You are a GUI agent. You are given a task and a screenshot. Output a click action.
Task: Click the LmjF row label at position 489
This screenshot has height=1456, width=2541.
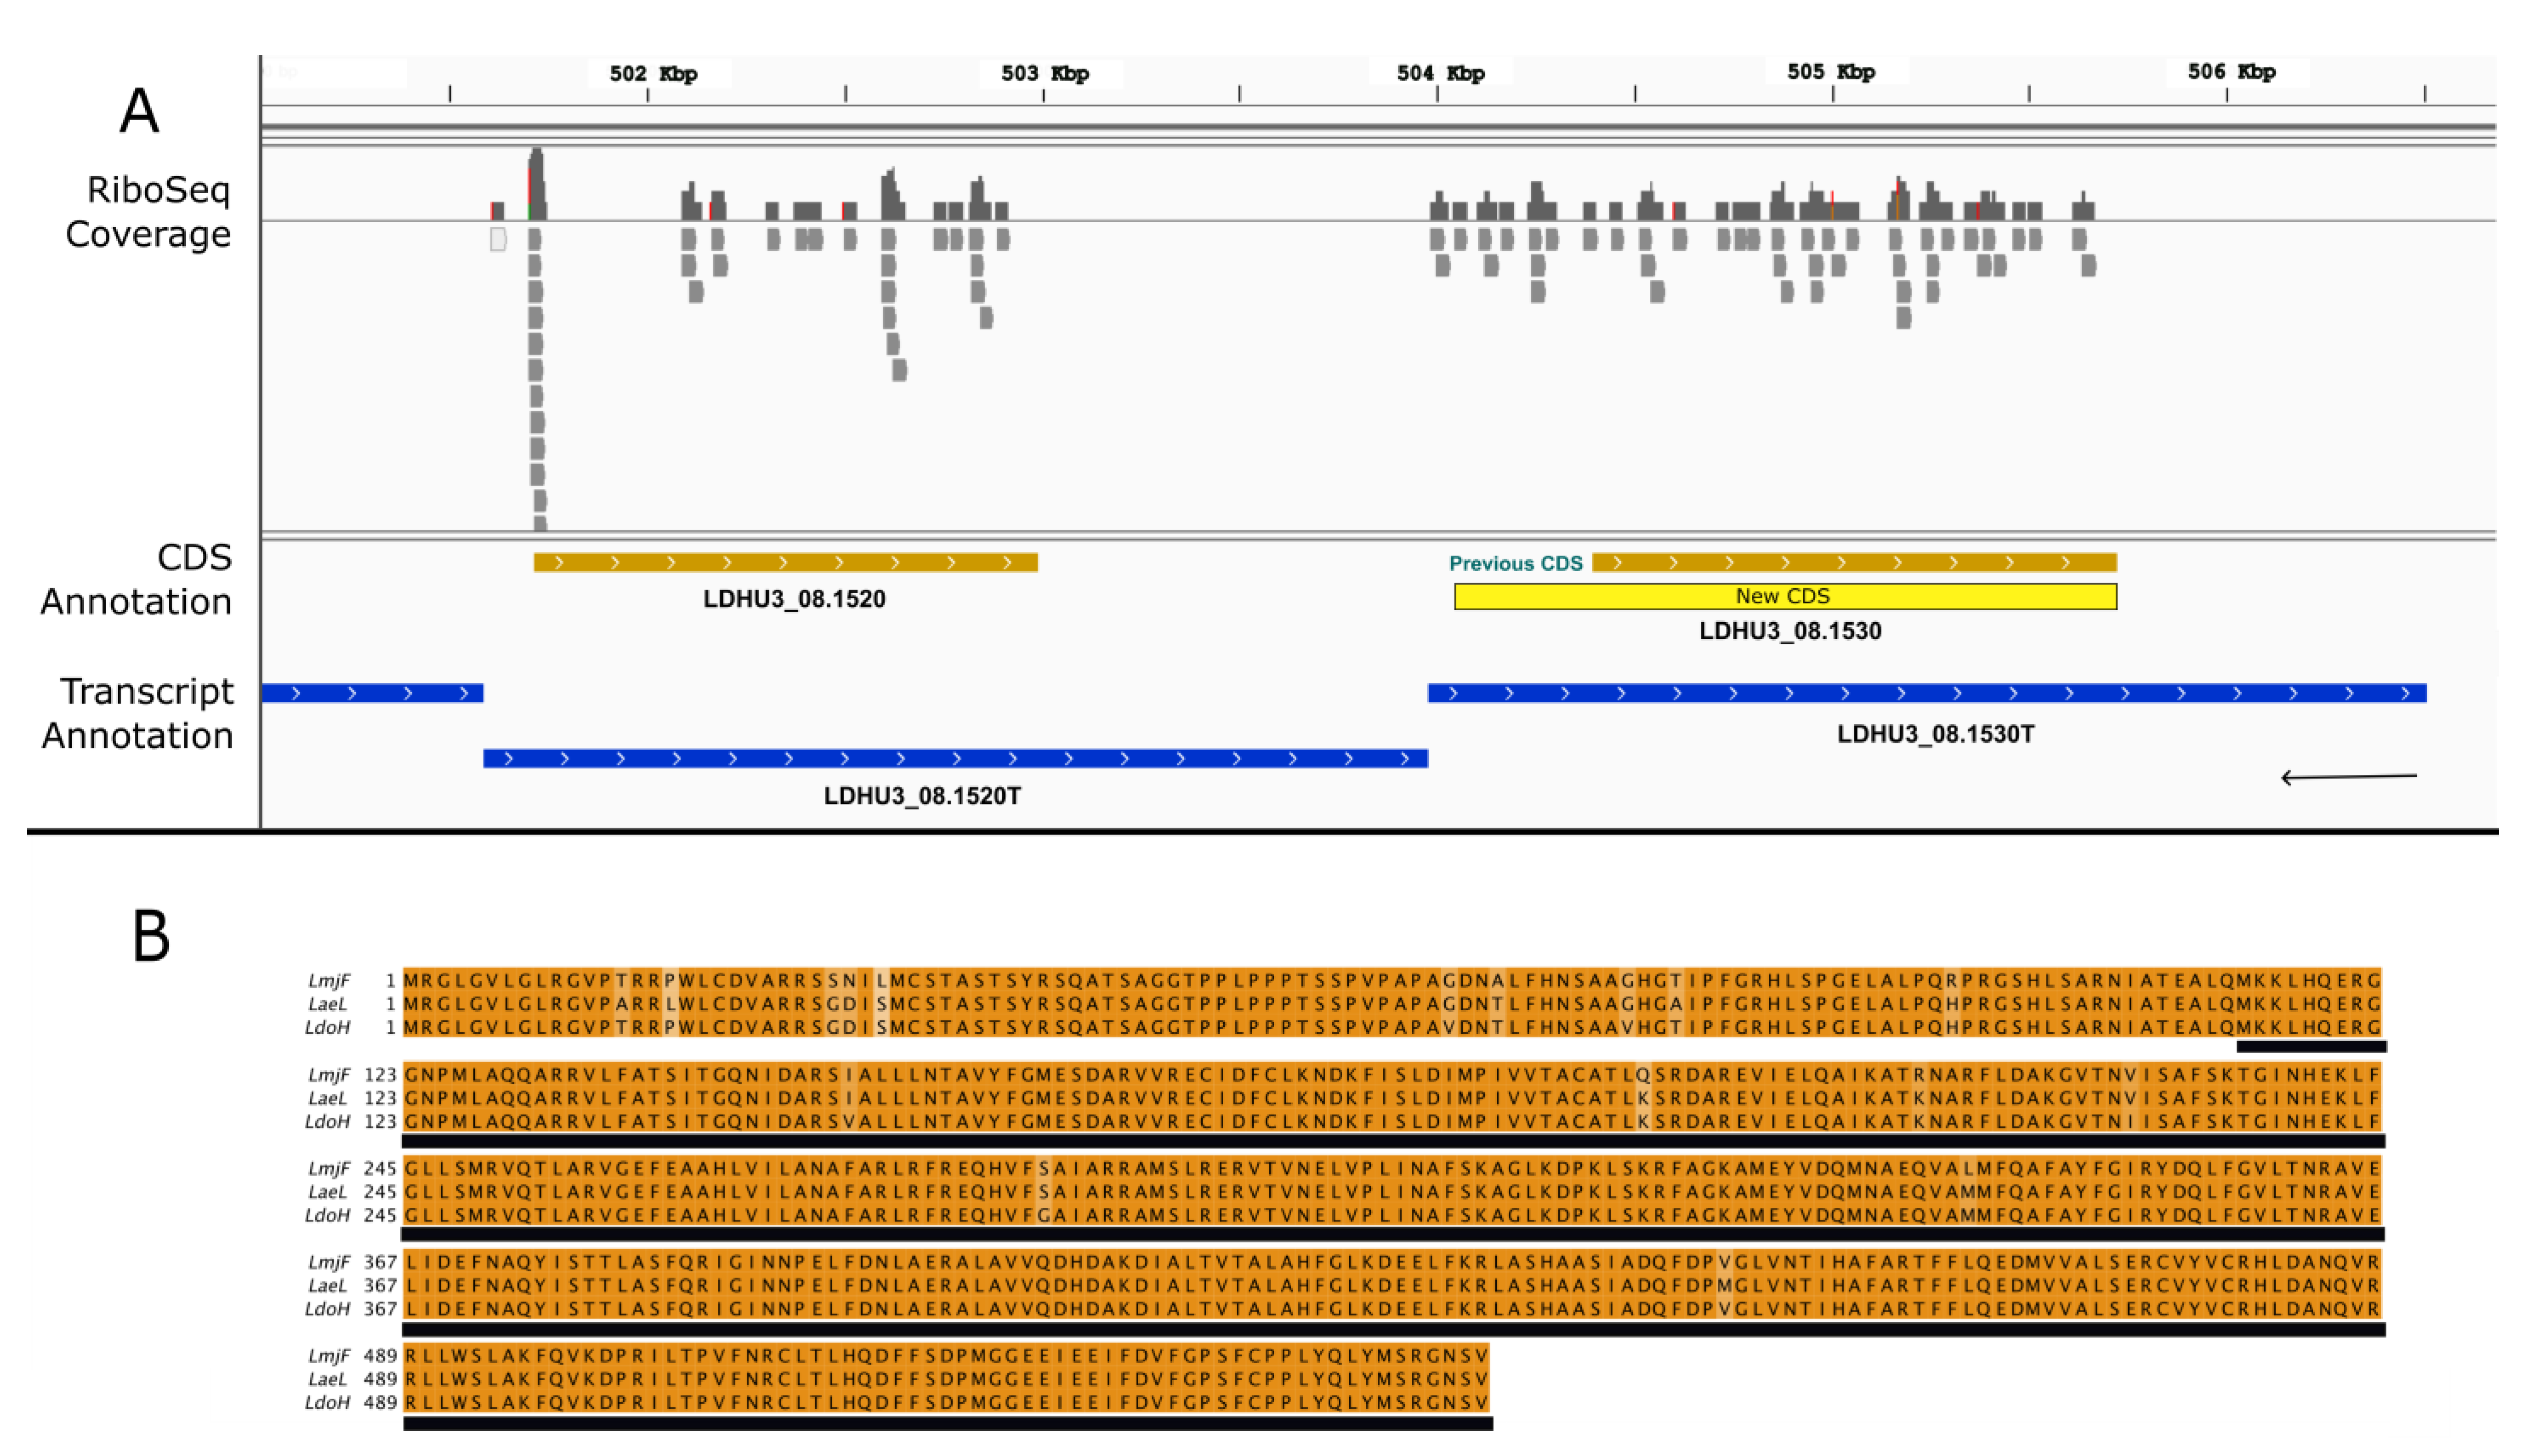pos(329,1357)
